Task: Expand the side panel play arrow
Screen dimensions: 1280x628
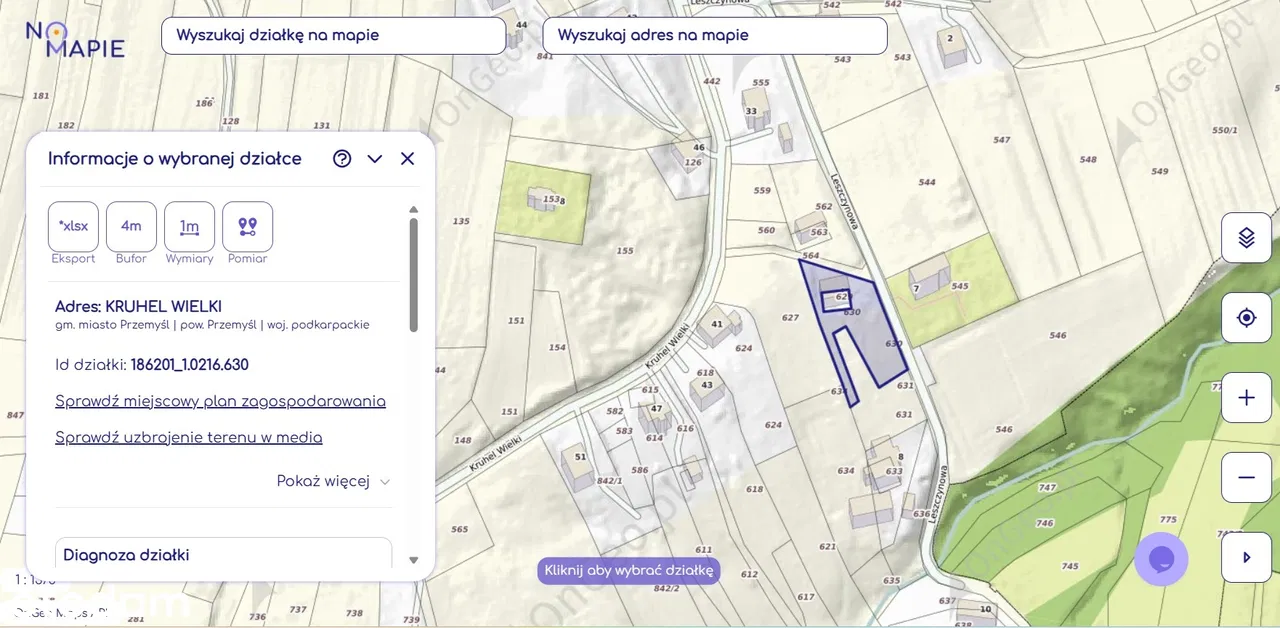Action: pos(1246,558)
